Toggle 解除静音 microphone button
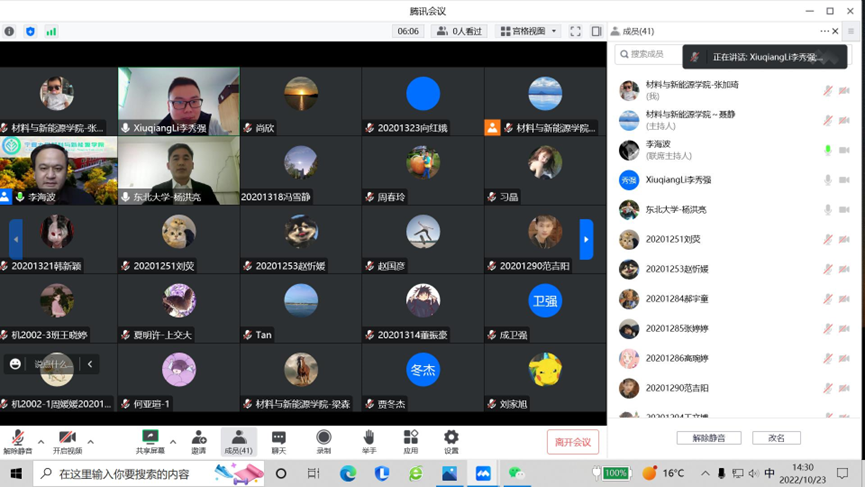 (x=17, y=441)
